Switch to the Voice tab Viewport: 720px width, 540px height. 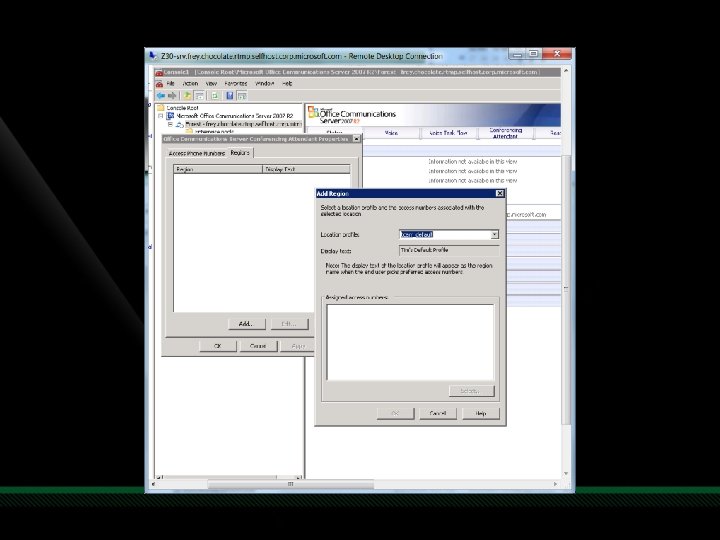pos(391,133)
